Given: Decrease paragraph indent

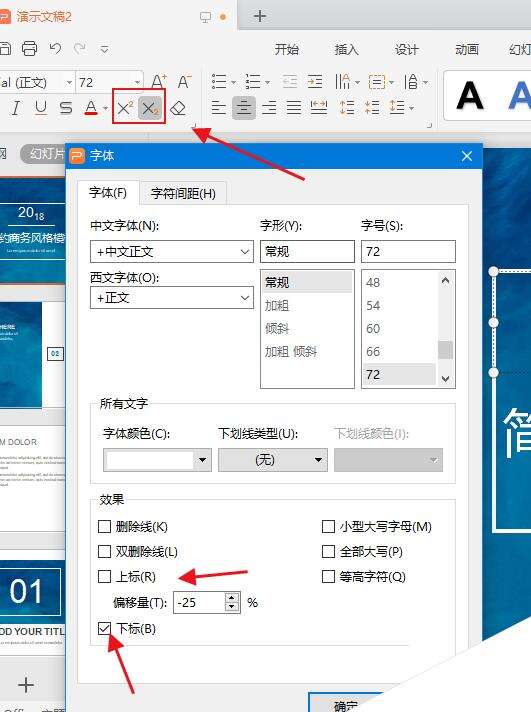Looking at the screenshot, I should (290, 82).
